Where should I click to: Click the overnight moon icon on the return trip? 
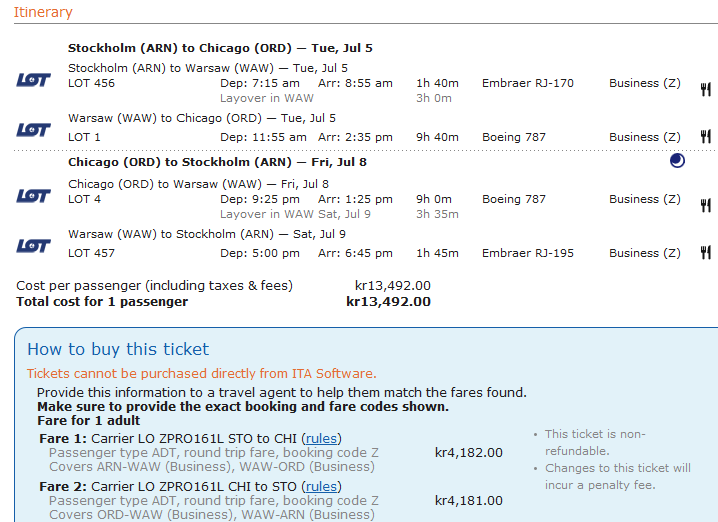tap(677, 161)
